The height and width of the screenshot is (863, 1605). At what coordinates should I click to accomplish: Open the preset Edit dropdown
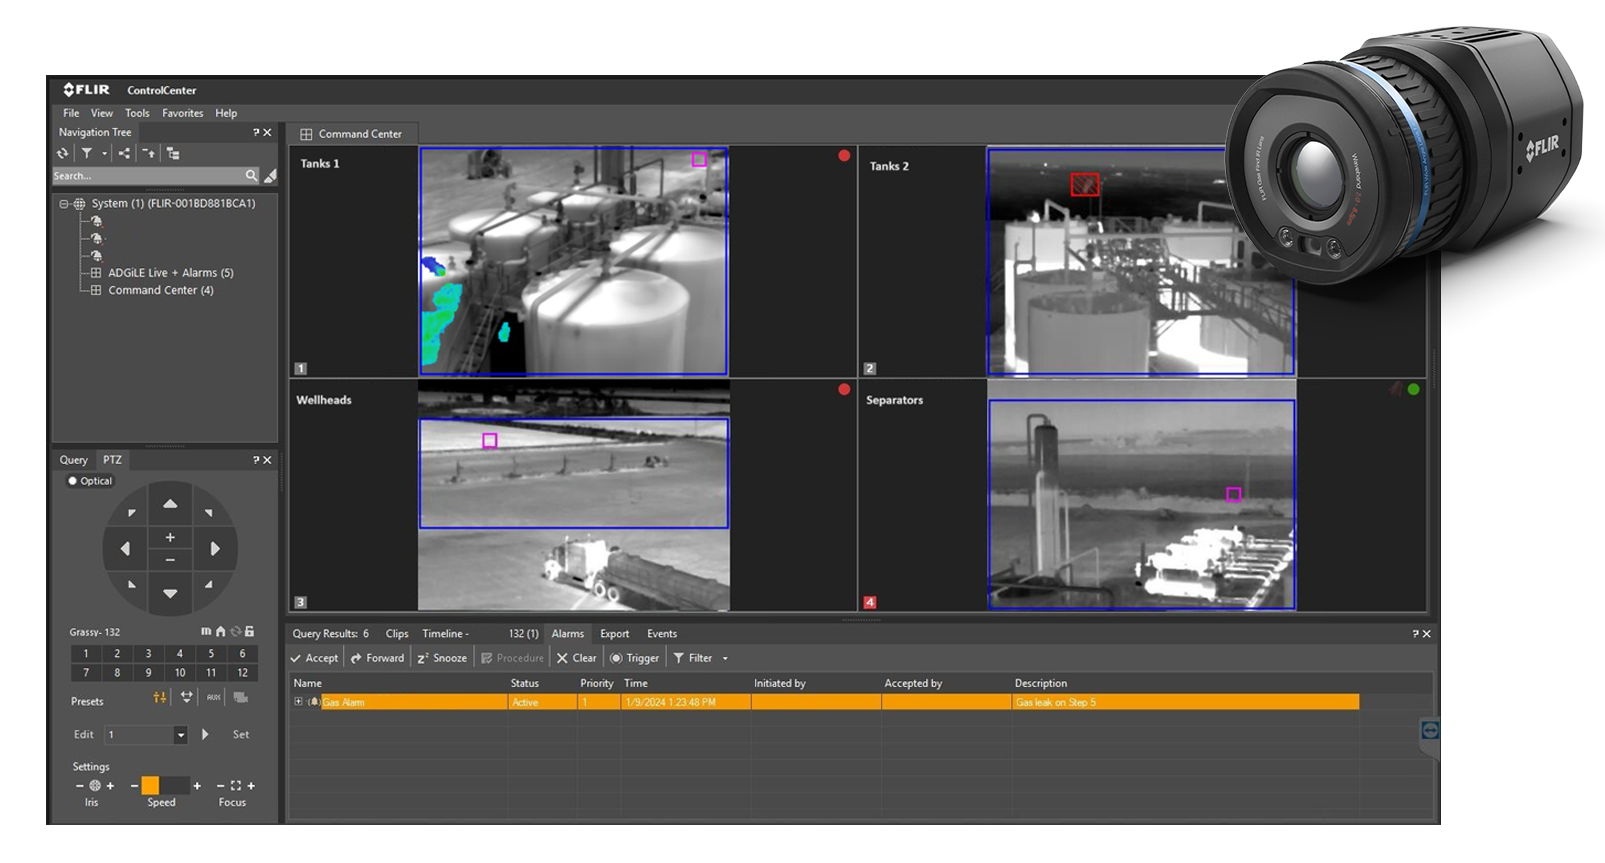click(181, 735)
